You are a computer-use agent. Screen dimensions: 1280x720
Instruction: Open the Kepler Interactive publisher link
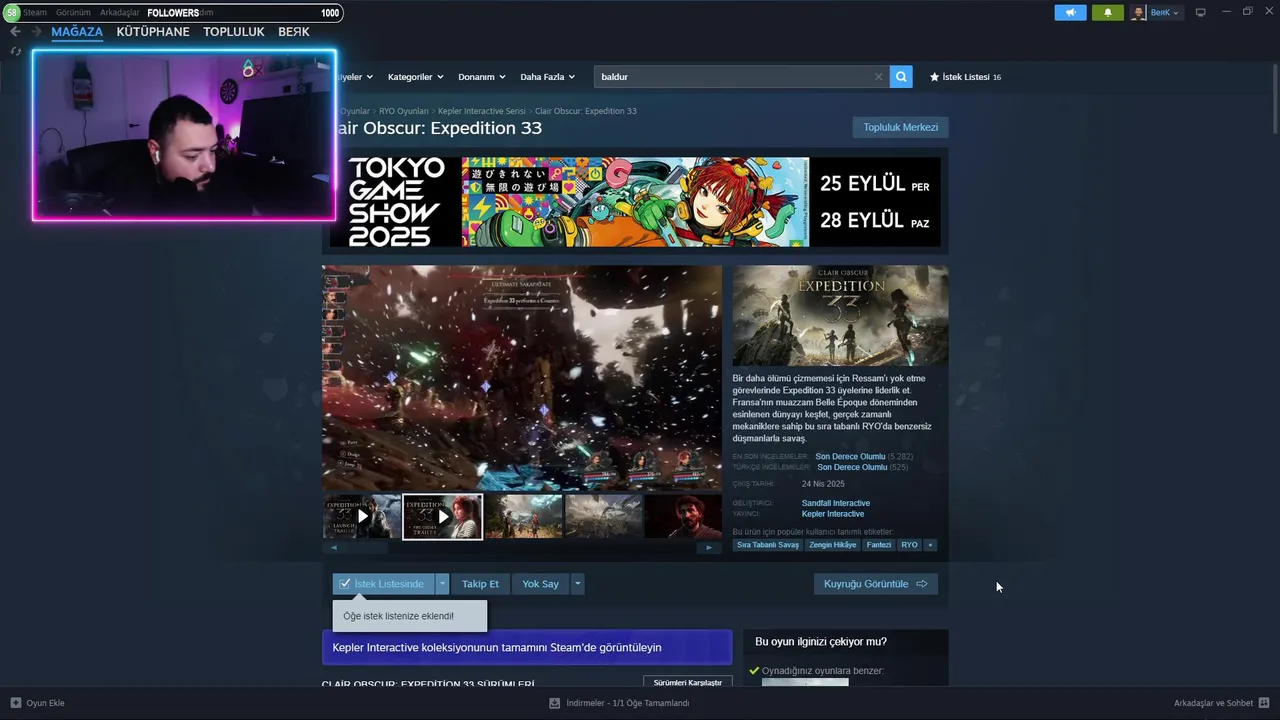833,514
